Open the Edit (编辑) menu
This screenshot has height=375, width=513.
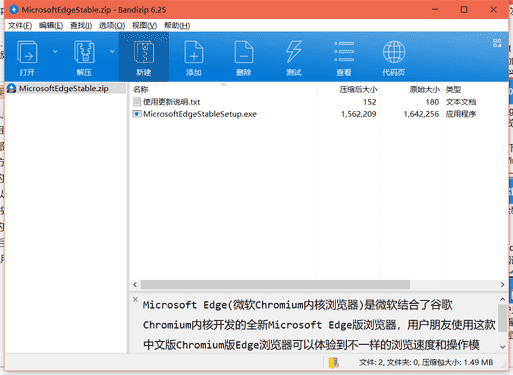[x=51, y=25]
